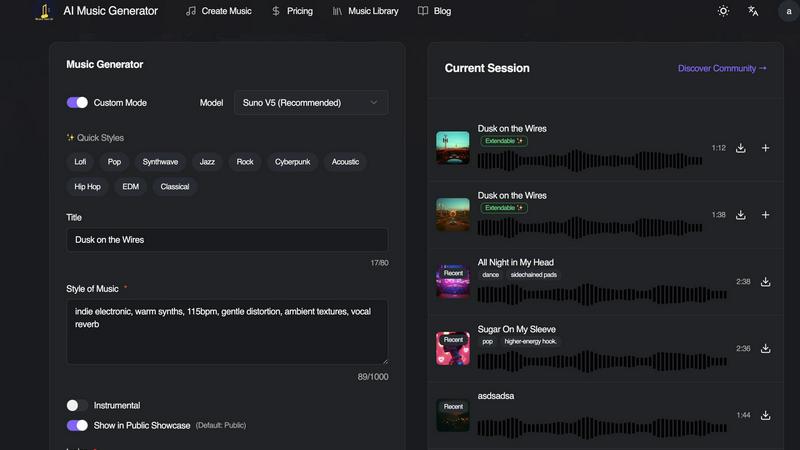Select the Hip Hop quick style
The image size is (800, 450).
[x=87, y=187]
